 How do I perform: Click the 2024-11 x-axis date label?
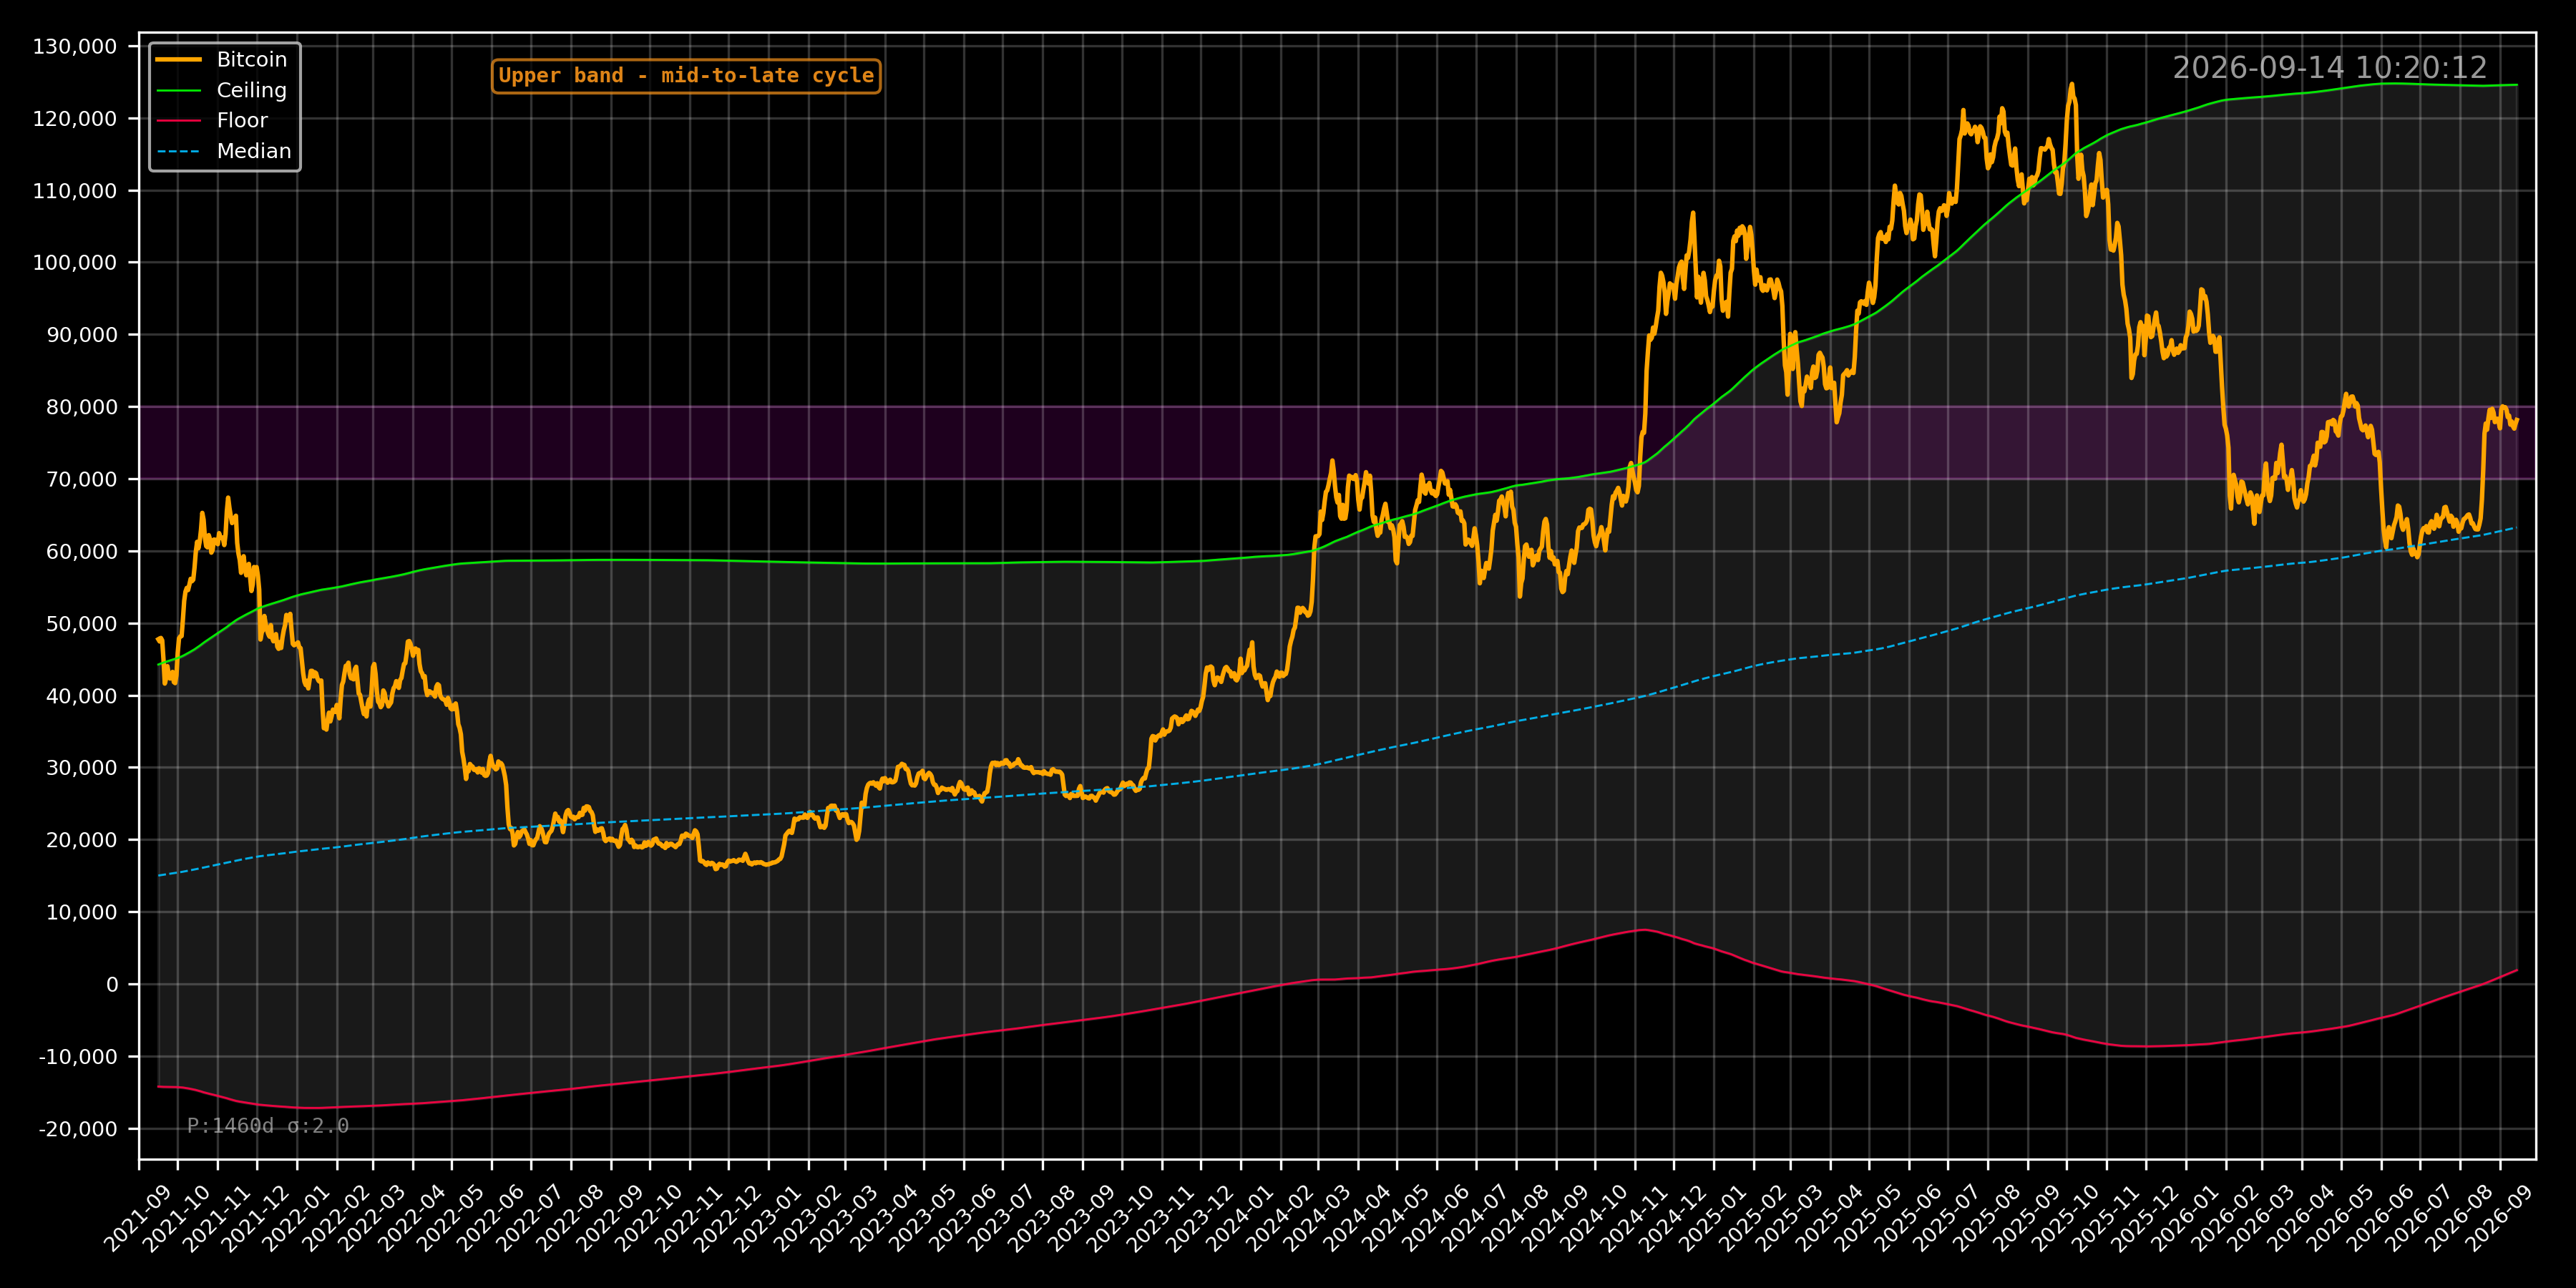pyautogui.click(x=1635, y=1218)
